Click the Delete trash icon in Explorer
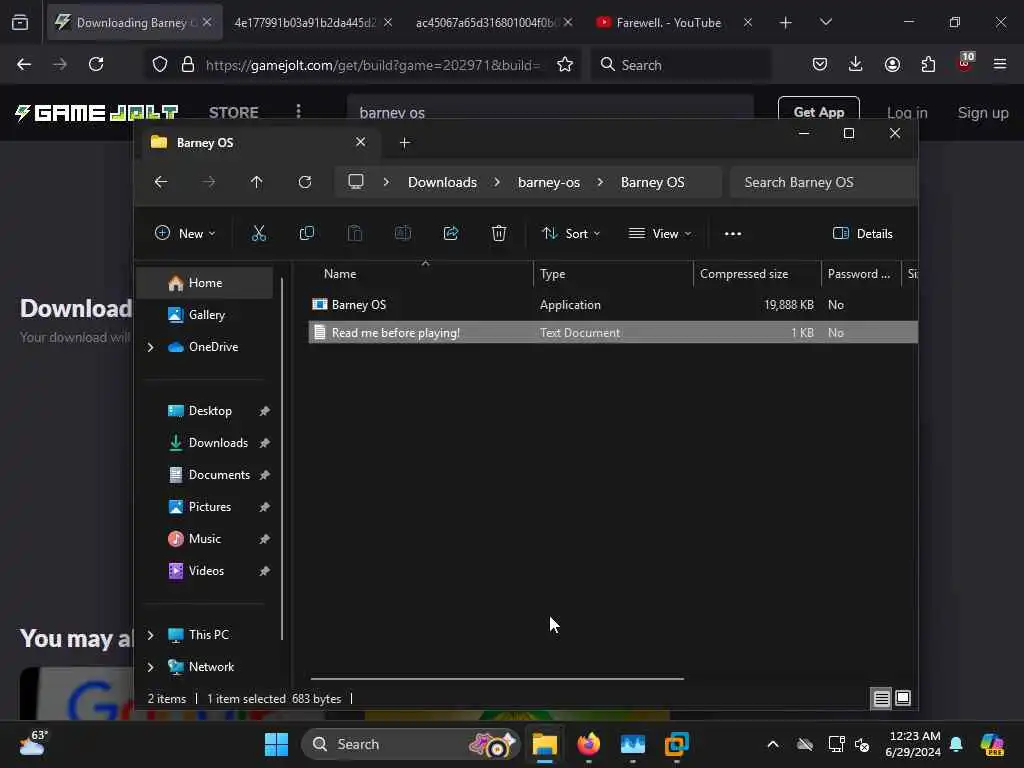1024x768 pixels. 499,233
